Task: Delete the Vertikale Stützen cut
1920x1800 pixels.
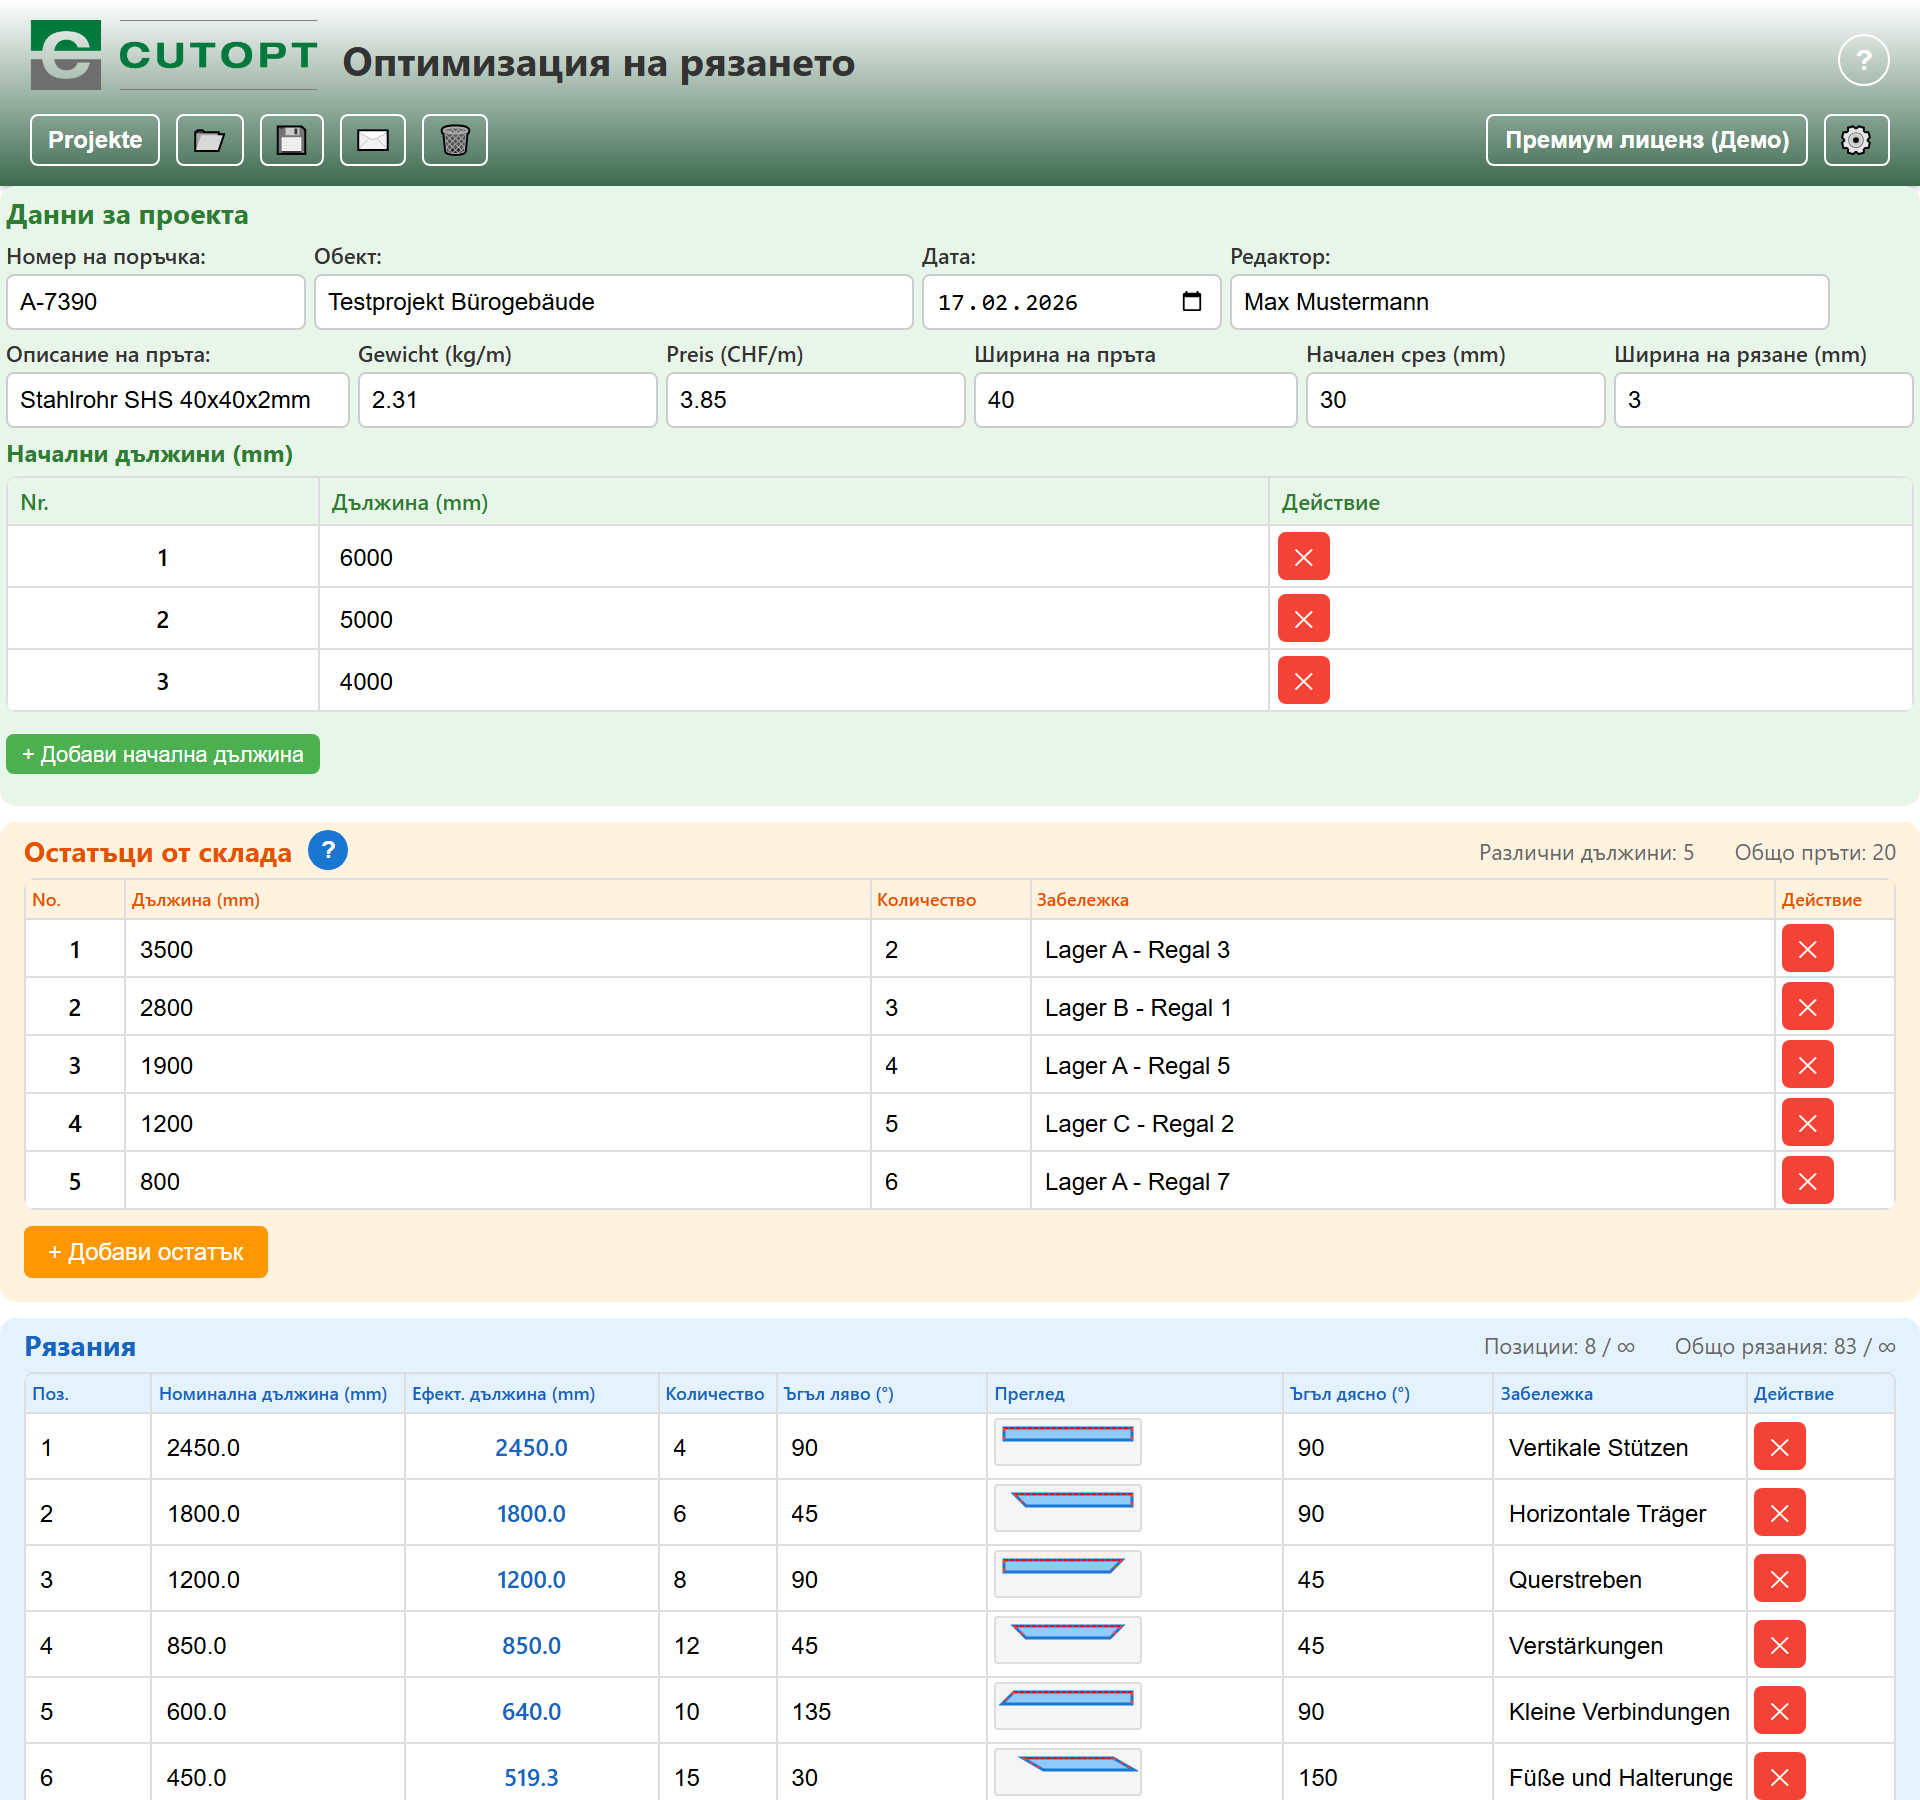Action: [x=1780, y=1447]
